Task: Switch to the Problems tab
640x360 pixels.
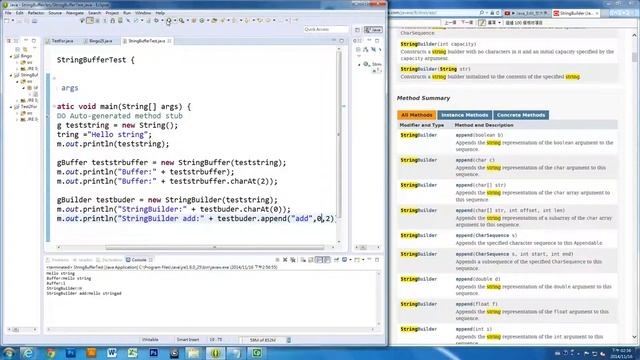Action: click(x=58, y=260)
